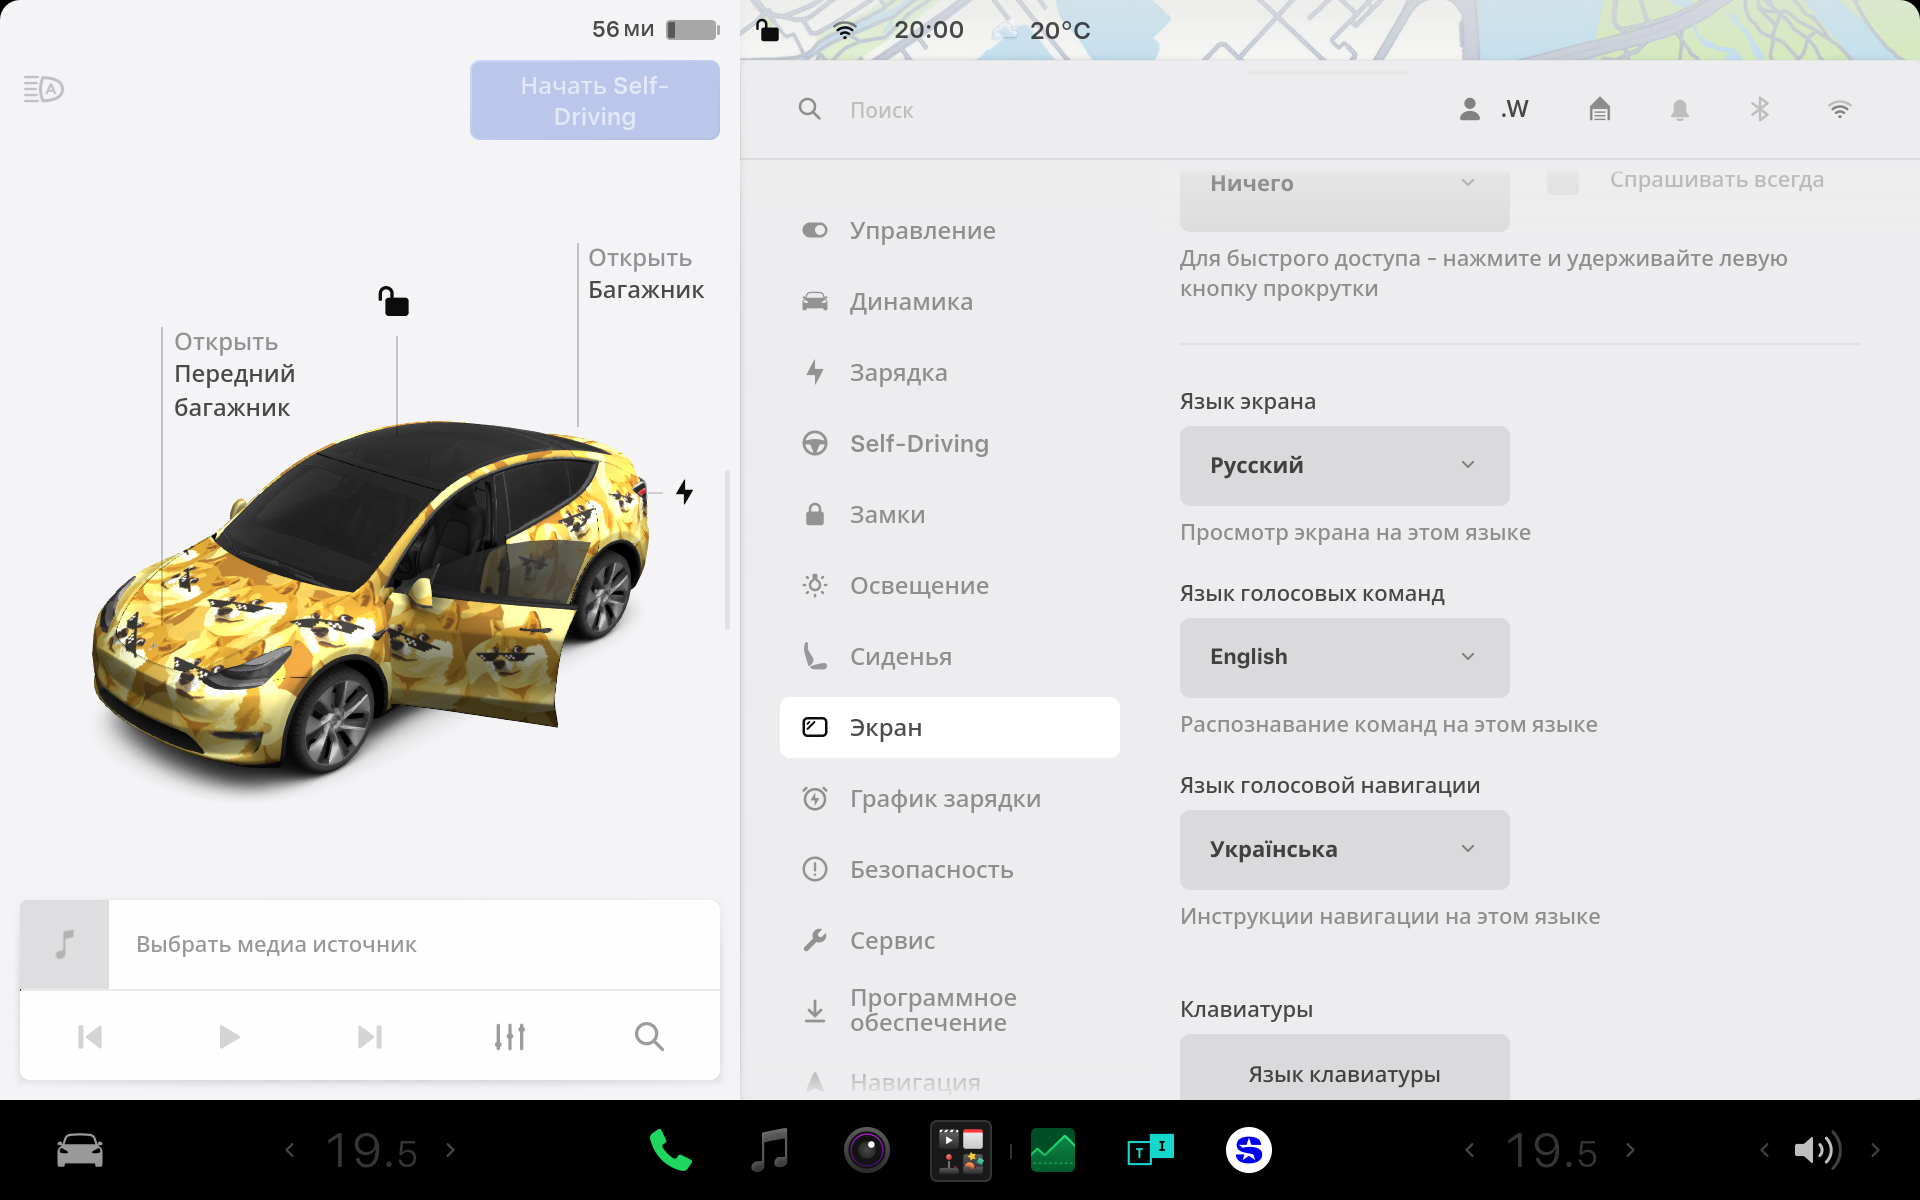The width and height of the screenshot is (1920, 1200).
Task: Tap the car controls icon in dock
Action: coord(80,1150)
